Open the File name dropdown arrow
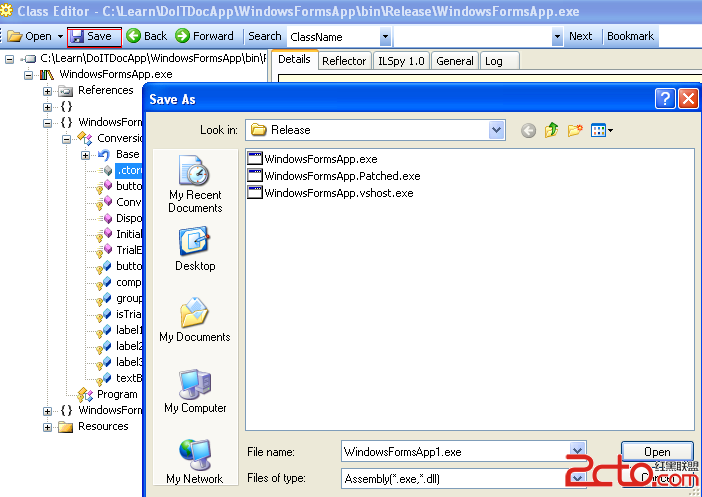This screenshot has height=497, width=702. [578, 452]
